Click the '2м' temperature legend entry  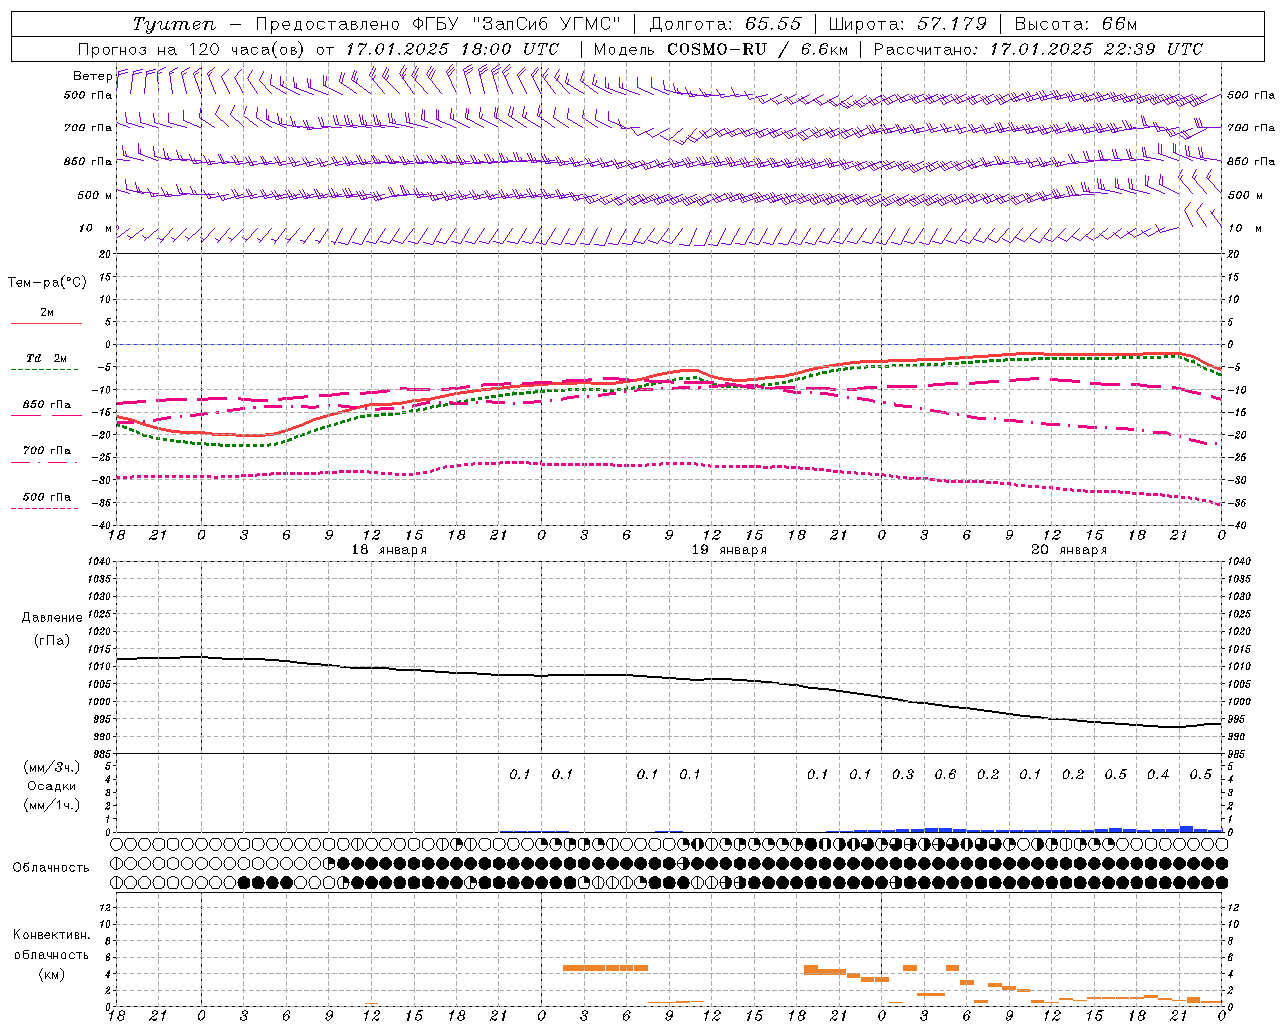[x=46, y=313]
